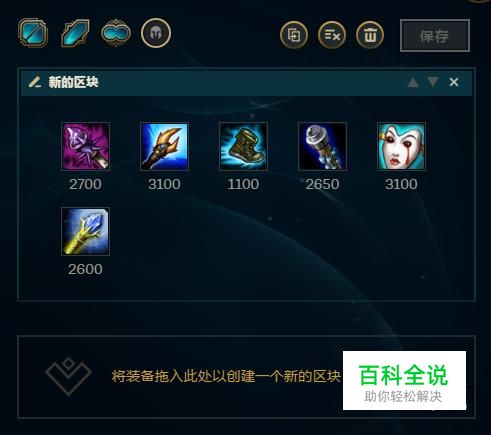Image resolution: width=491 pixels, height=435 pixels.
Task: Move block up with up arrow
Action: [x=413, y=82]
